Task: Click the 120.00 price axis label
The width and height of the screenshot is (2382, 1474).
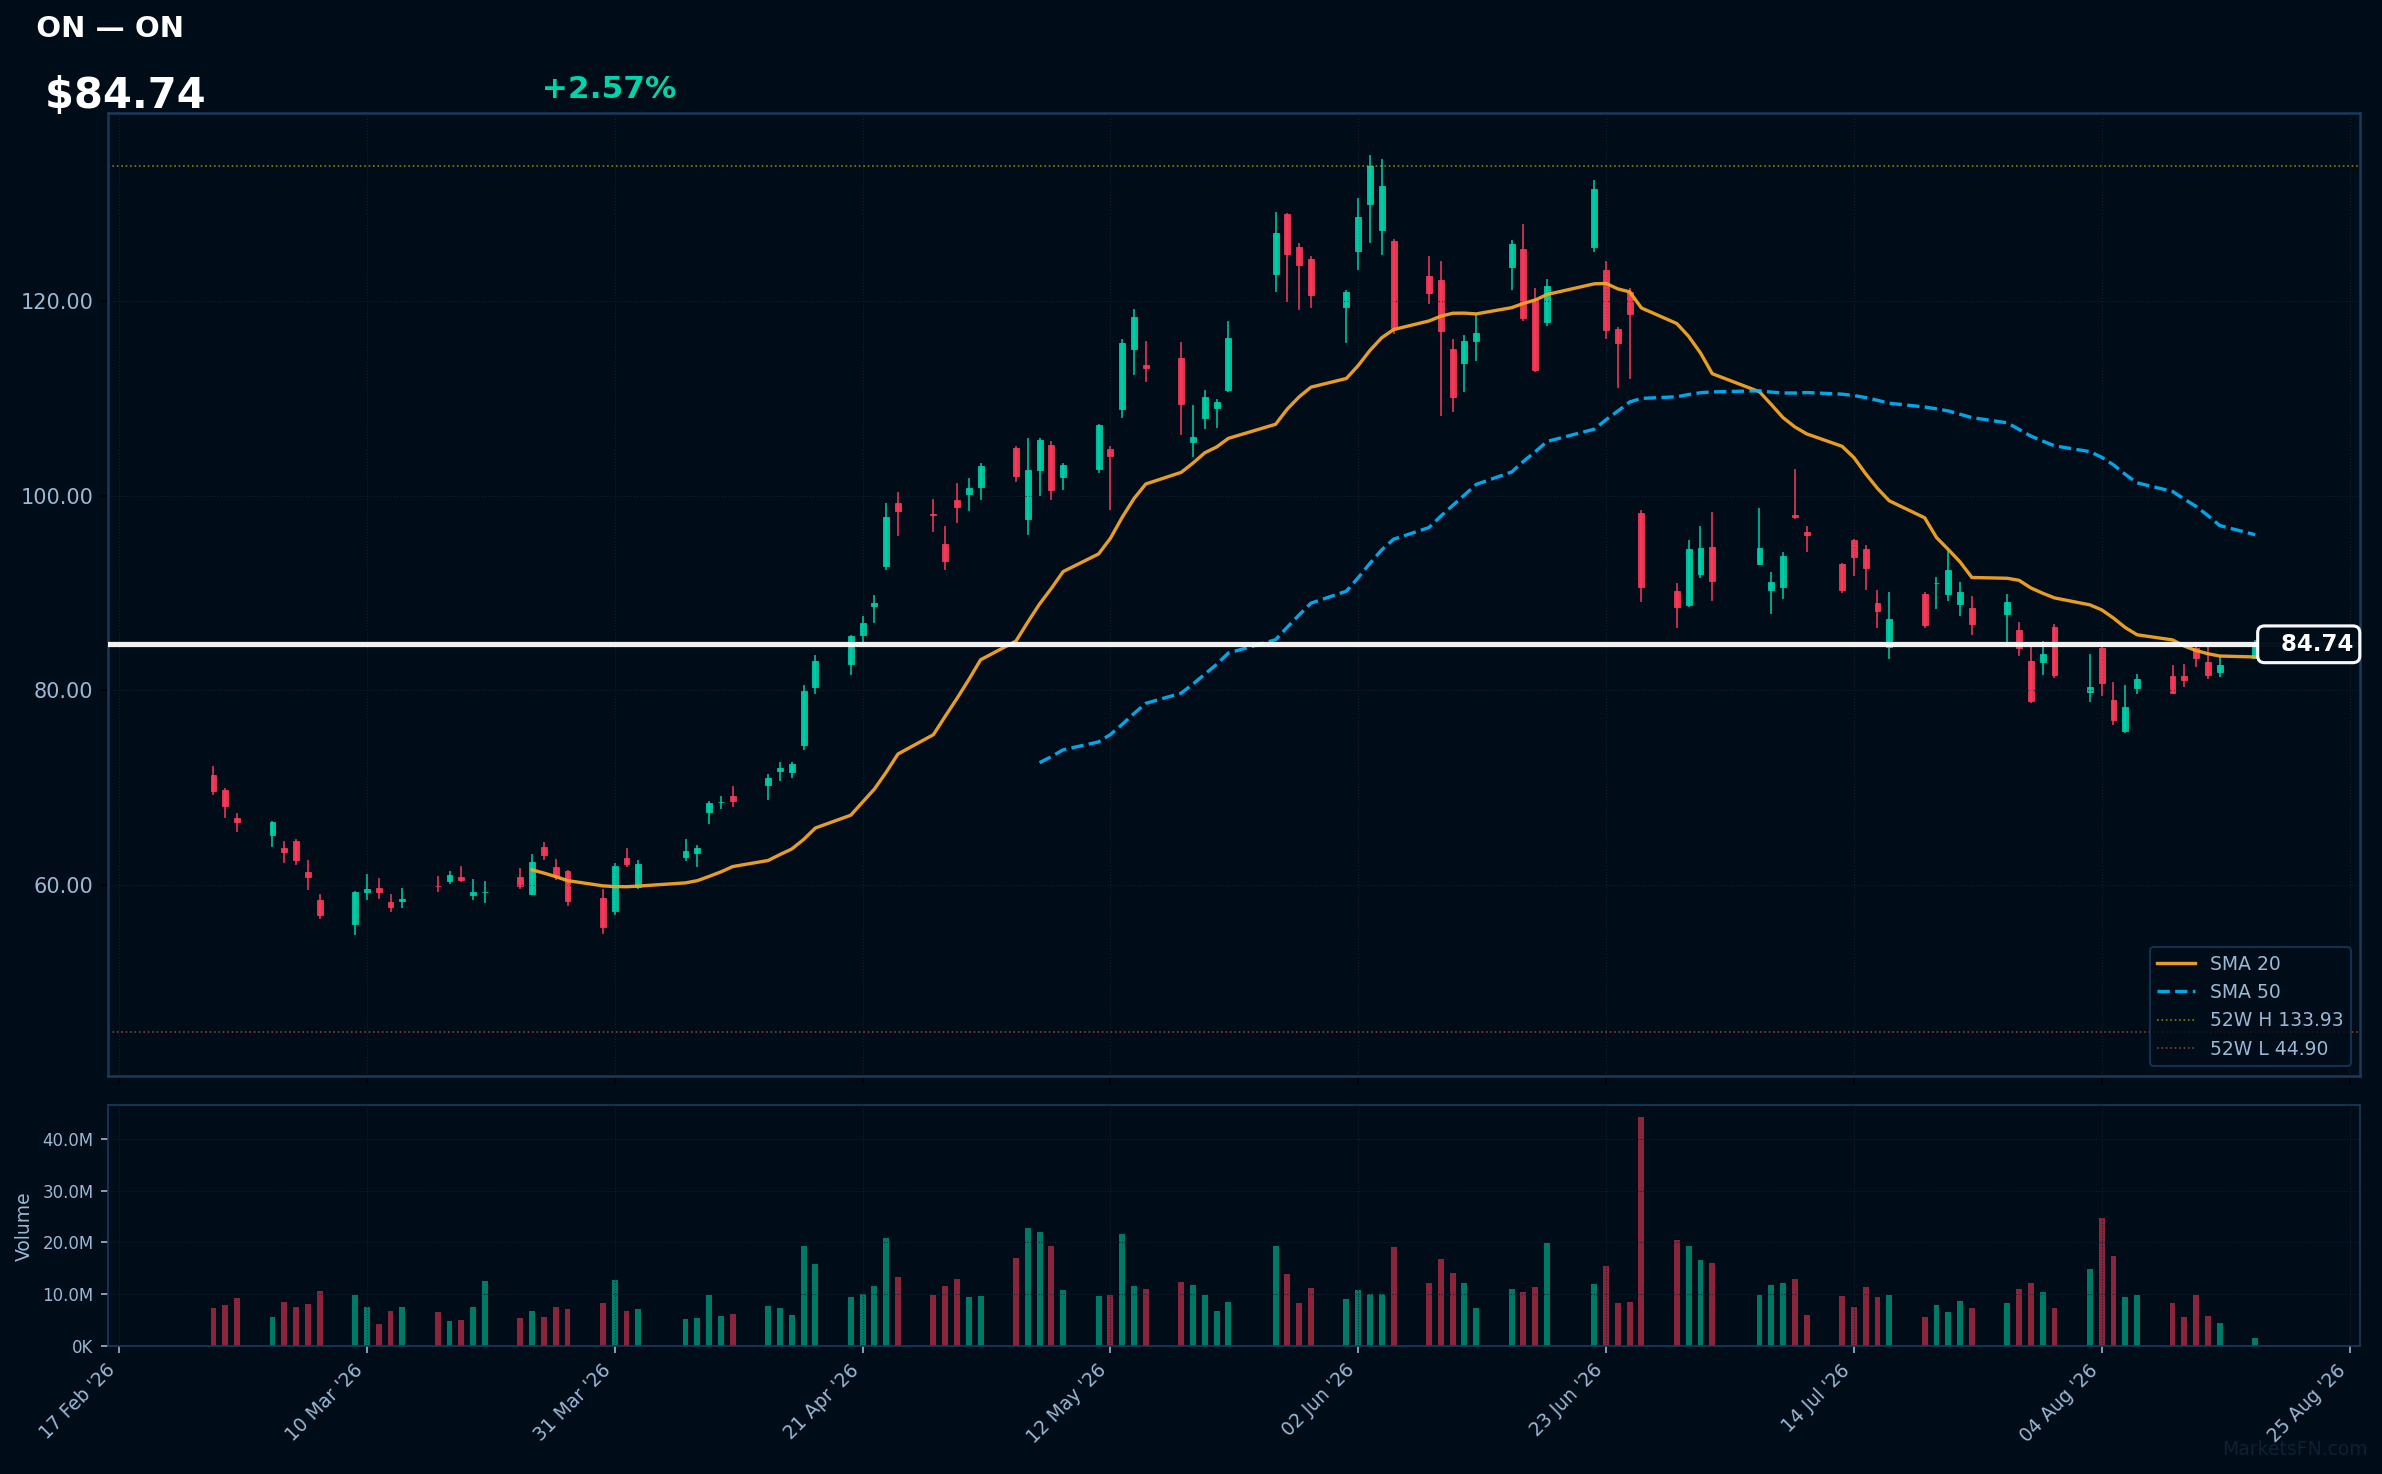Action: (x=57, y=302)
